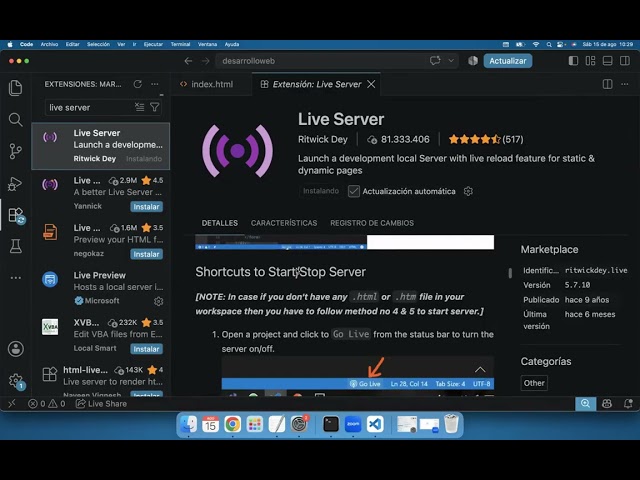The height and width of the screenshot is (480, 640).
Task: Toggle the bottom panel layout icon
Action: 607,61
